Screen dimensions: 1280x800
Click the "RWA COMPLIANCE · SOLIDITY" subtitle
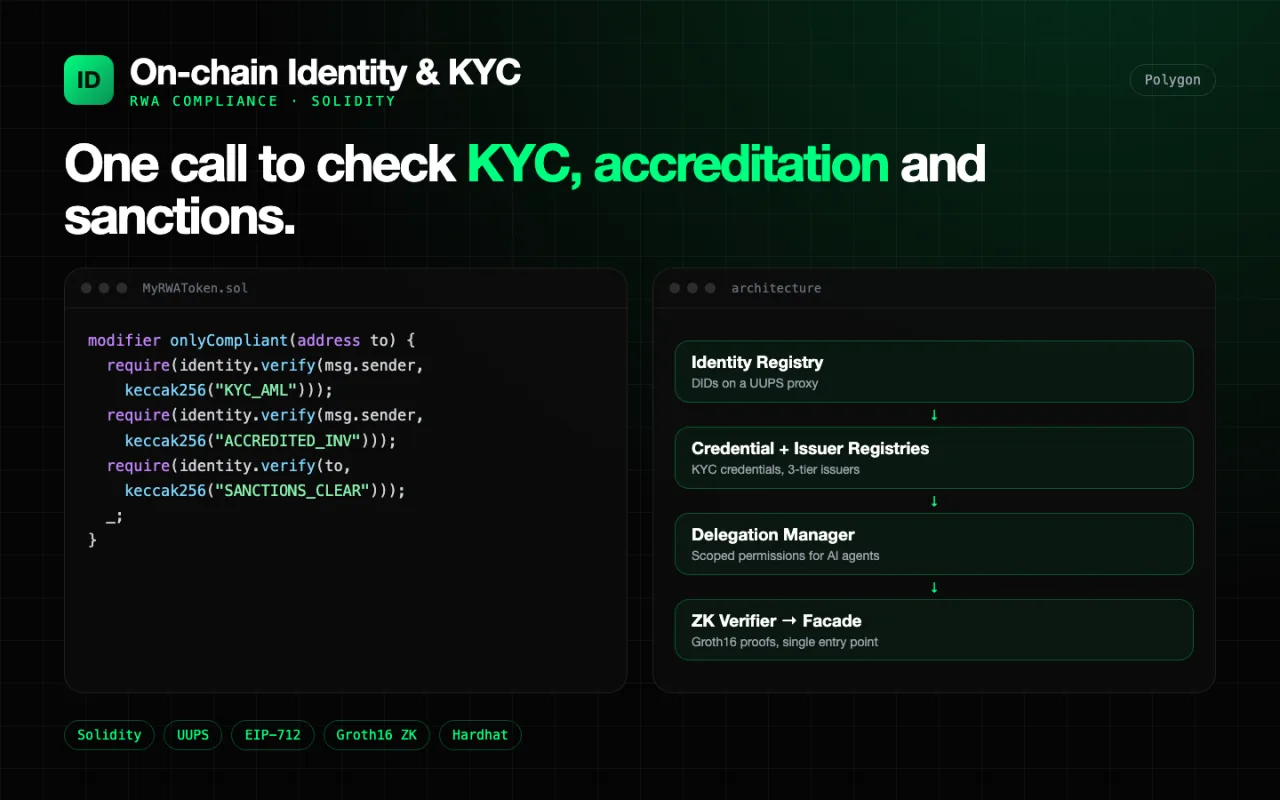(263, 101)
